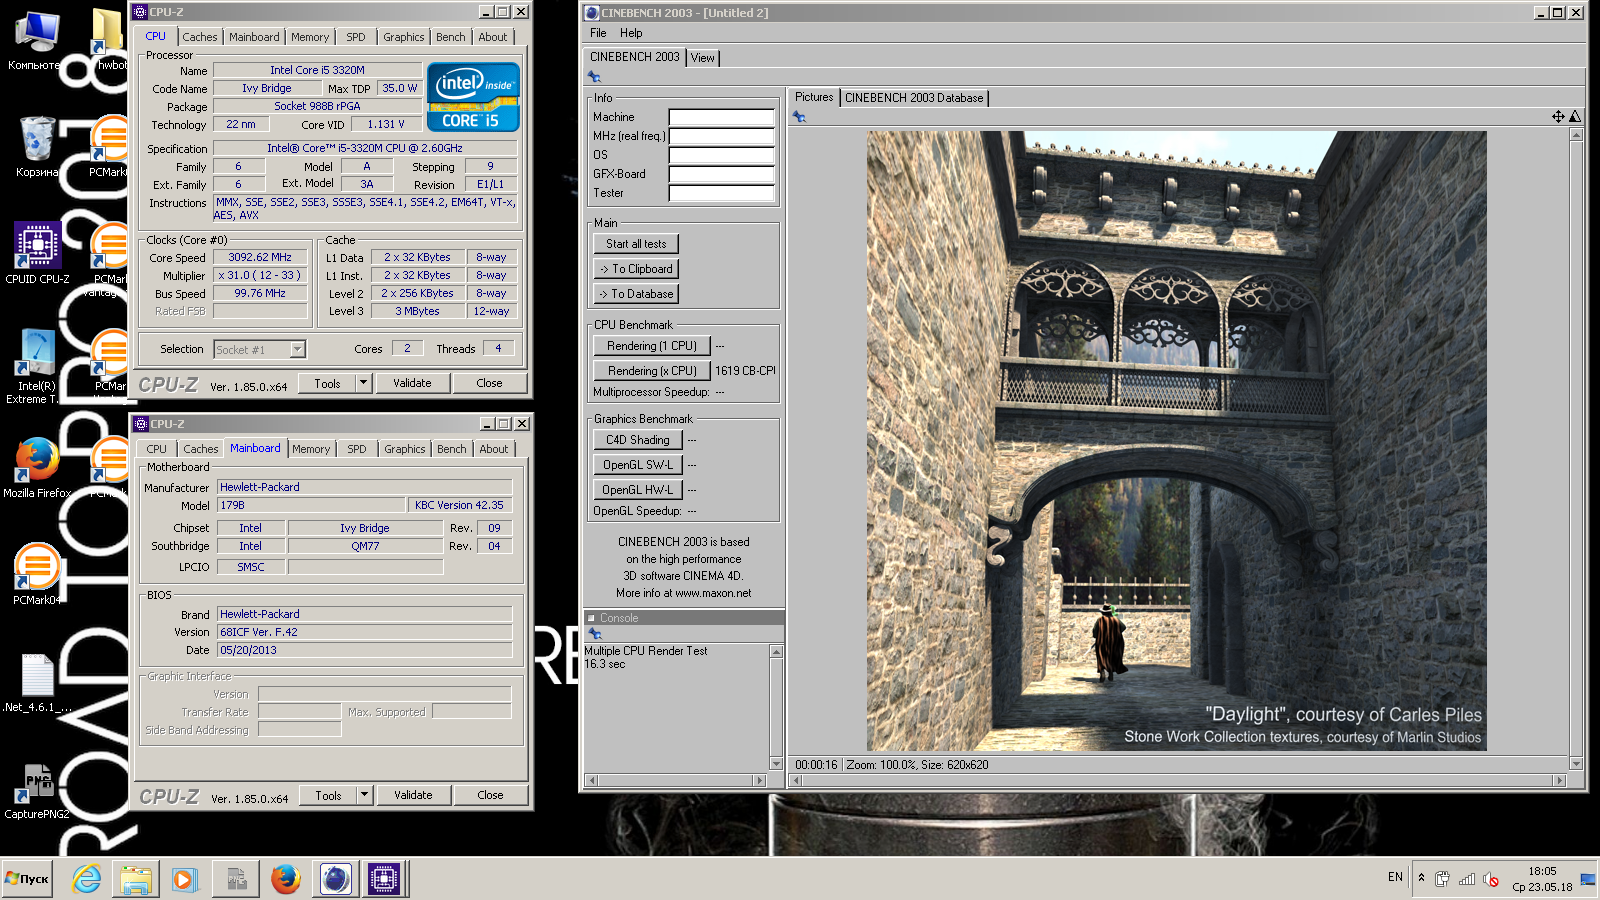Click the volume muted tray icon
The height and width of the screenshot is (900, 1600).
[x=1491, y=879]
